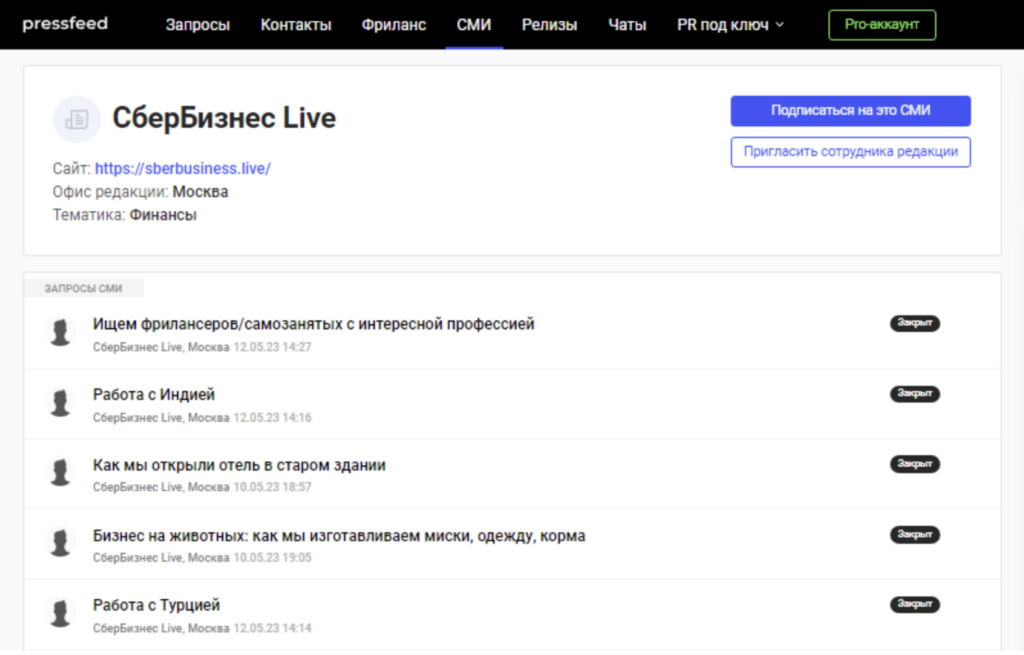The width and height of the screenshot is (1024, 655).
Task: Open the sberbusiness.live website link
Action: pyautogui.click(x=183, y=169)
